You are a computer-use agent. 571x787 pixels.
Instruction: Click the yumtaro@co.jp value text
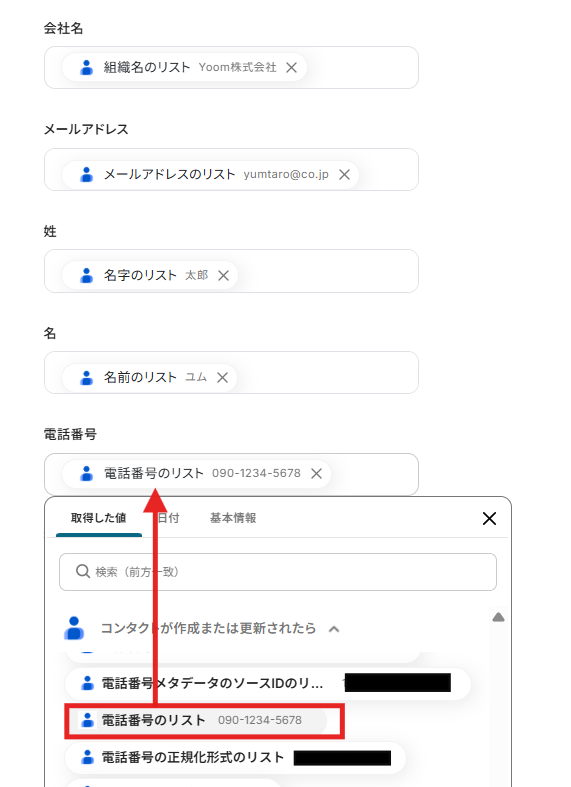click(286, 175)
